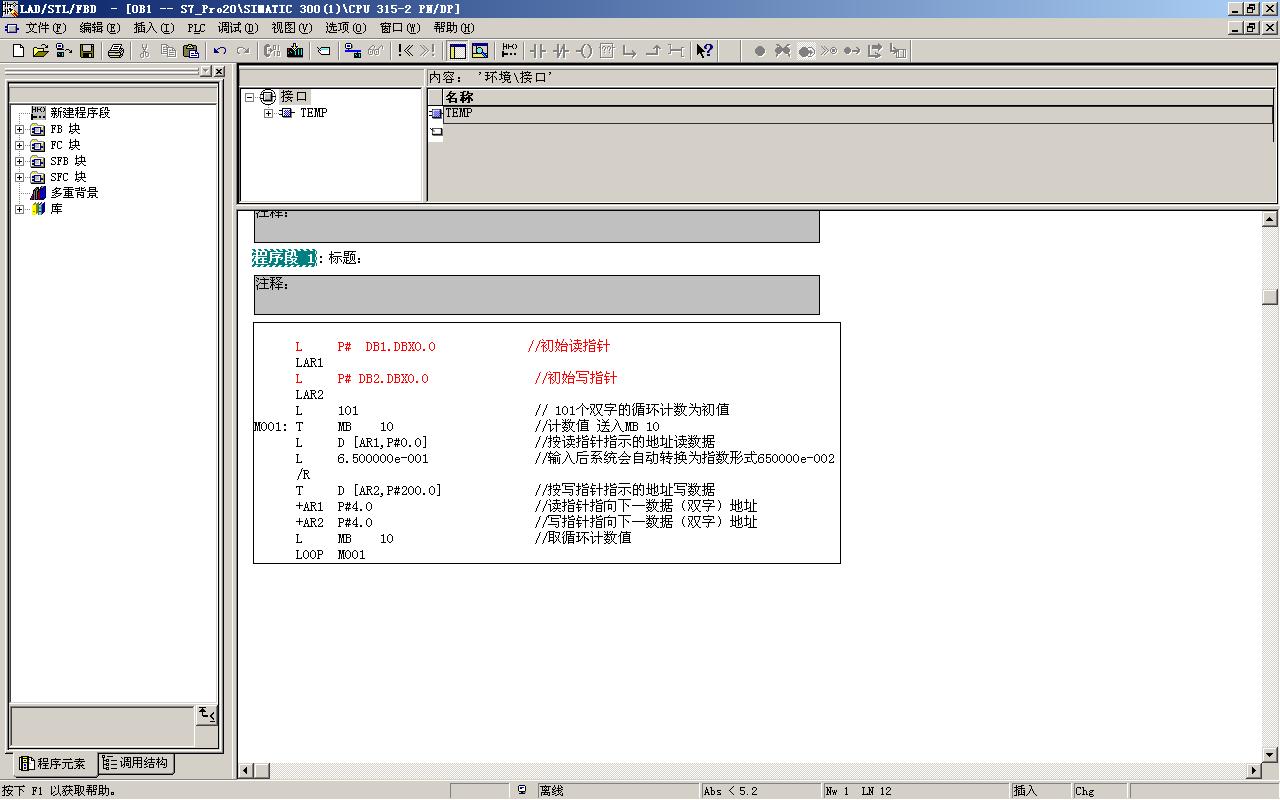The width and height of the screenshot is (1280, 800).
Task: Click the Set breakpoint circle icon
Action: 759,51
